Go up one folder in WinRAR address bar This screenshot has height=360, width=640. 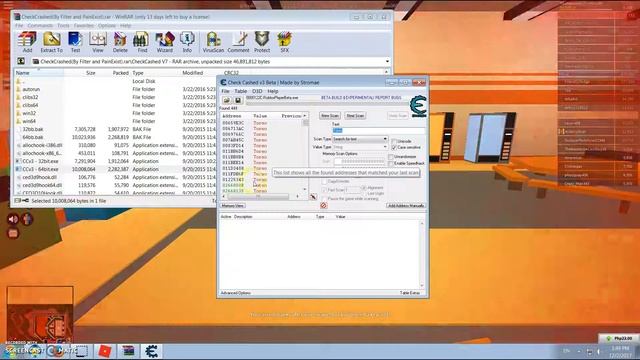pos(21,61)
